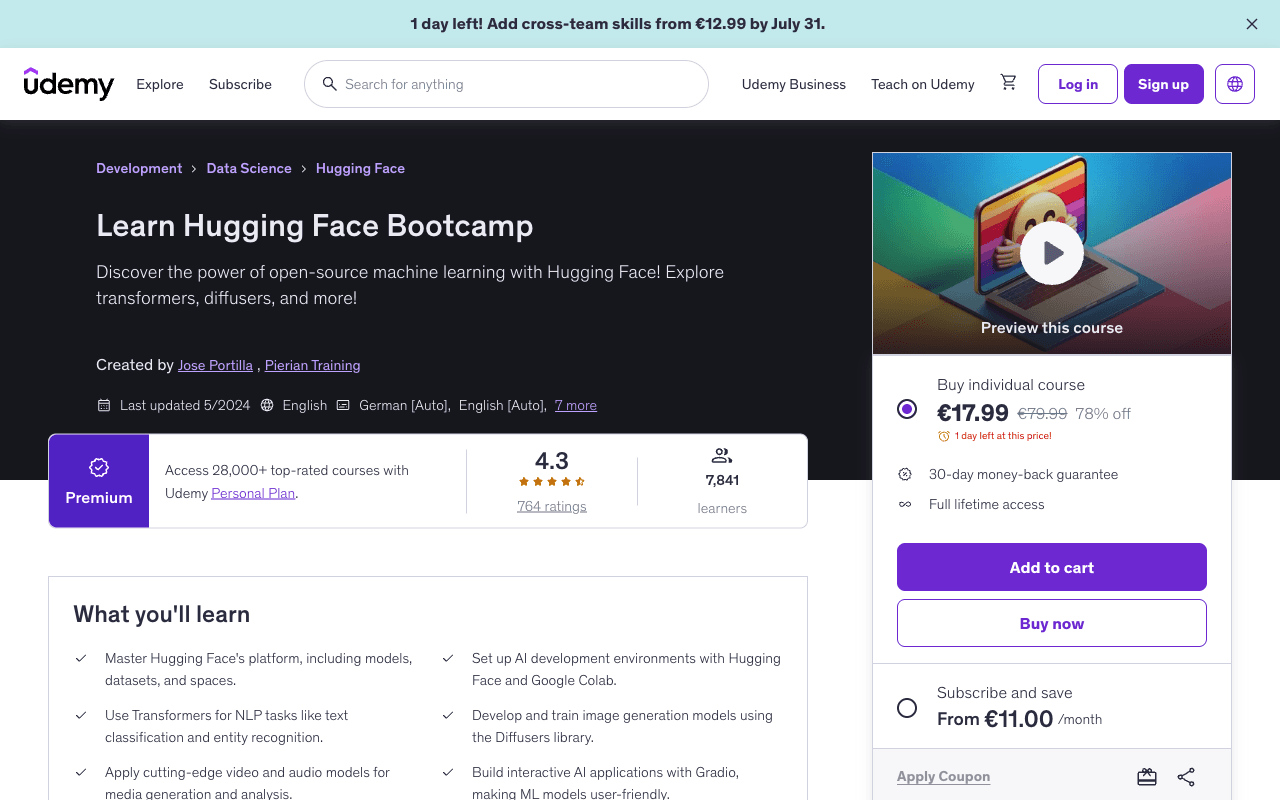Screen dimensions: 1280x800
Task: Open the Explore menu
Action: pyautogui.click(x=160, y=84)
